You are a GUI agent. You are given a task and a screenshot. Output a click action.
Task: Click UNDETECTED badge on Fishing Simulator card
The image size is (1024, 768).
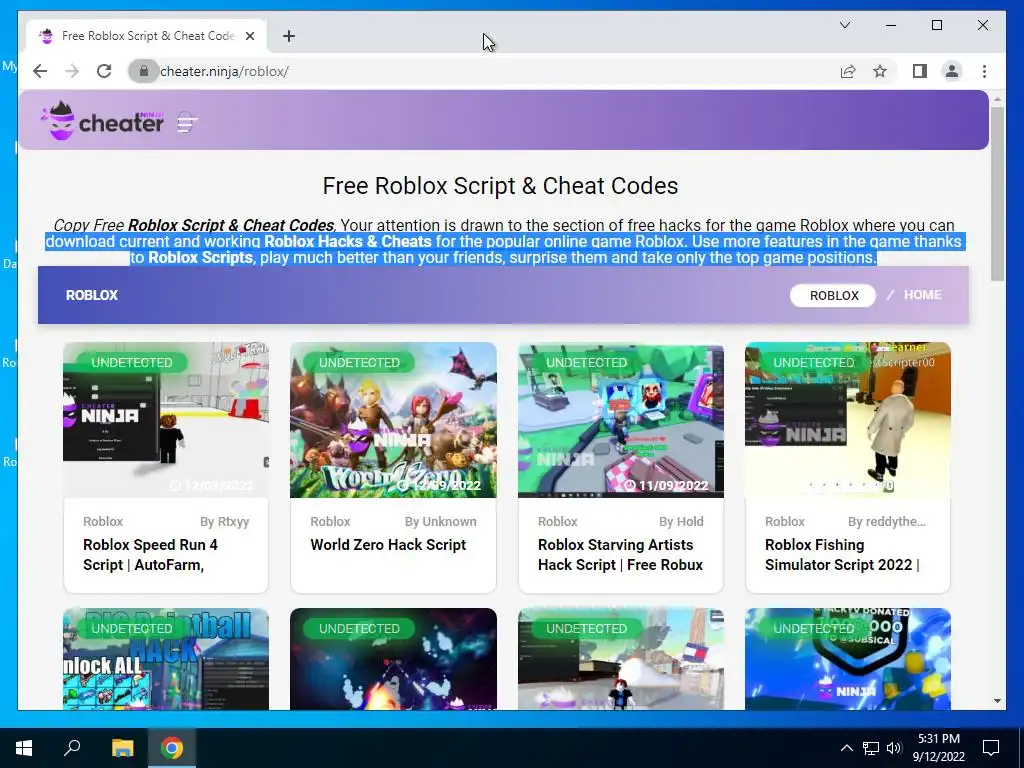(x=814, y=362)
